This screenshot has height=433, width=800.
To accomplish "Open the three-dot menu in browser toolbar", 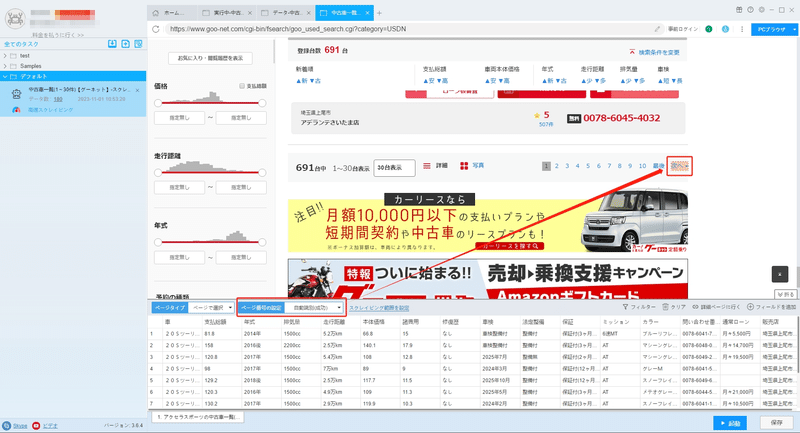I will tap(742, 29).
